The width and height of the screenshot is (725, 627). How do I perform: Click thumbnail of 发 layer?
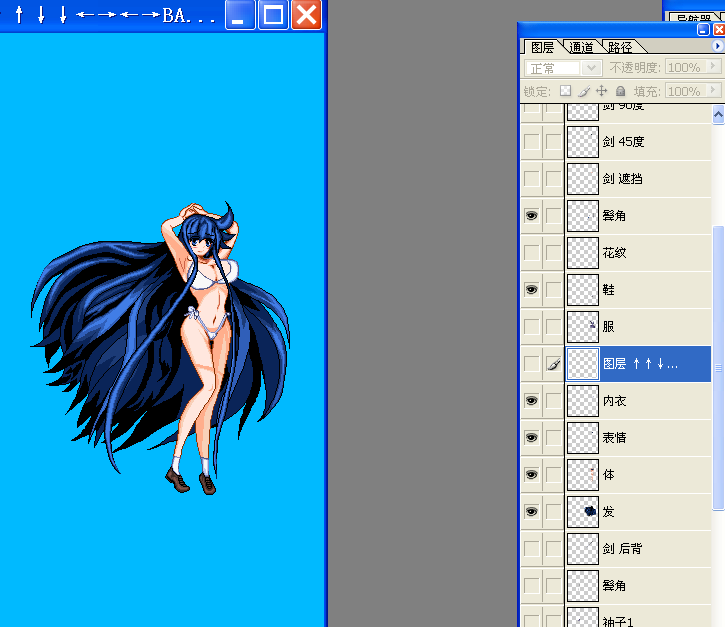[583, 512]
